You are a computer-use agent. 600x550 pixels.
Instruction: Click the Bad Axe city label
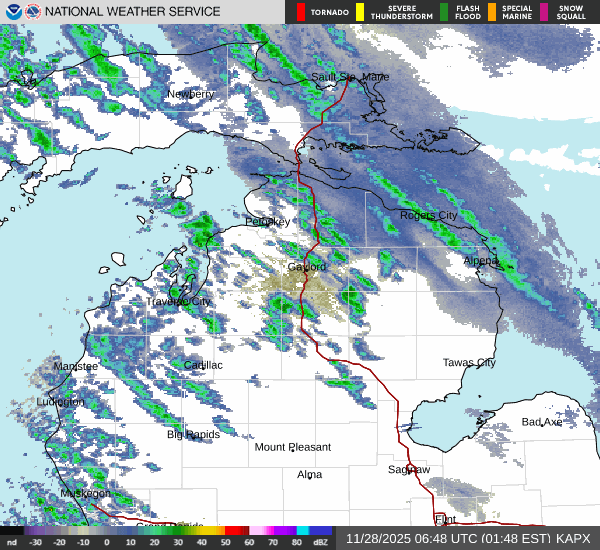[542, 423]
